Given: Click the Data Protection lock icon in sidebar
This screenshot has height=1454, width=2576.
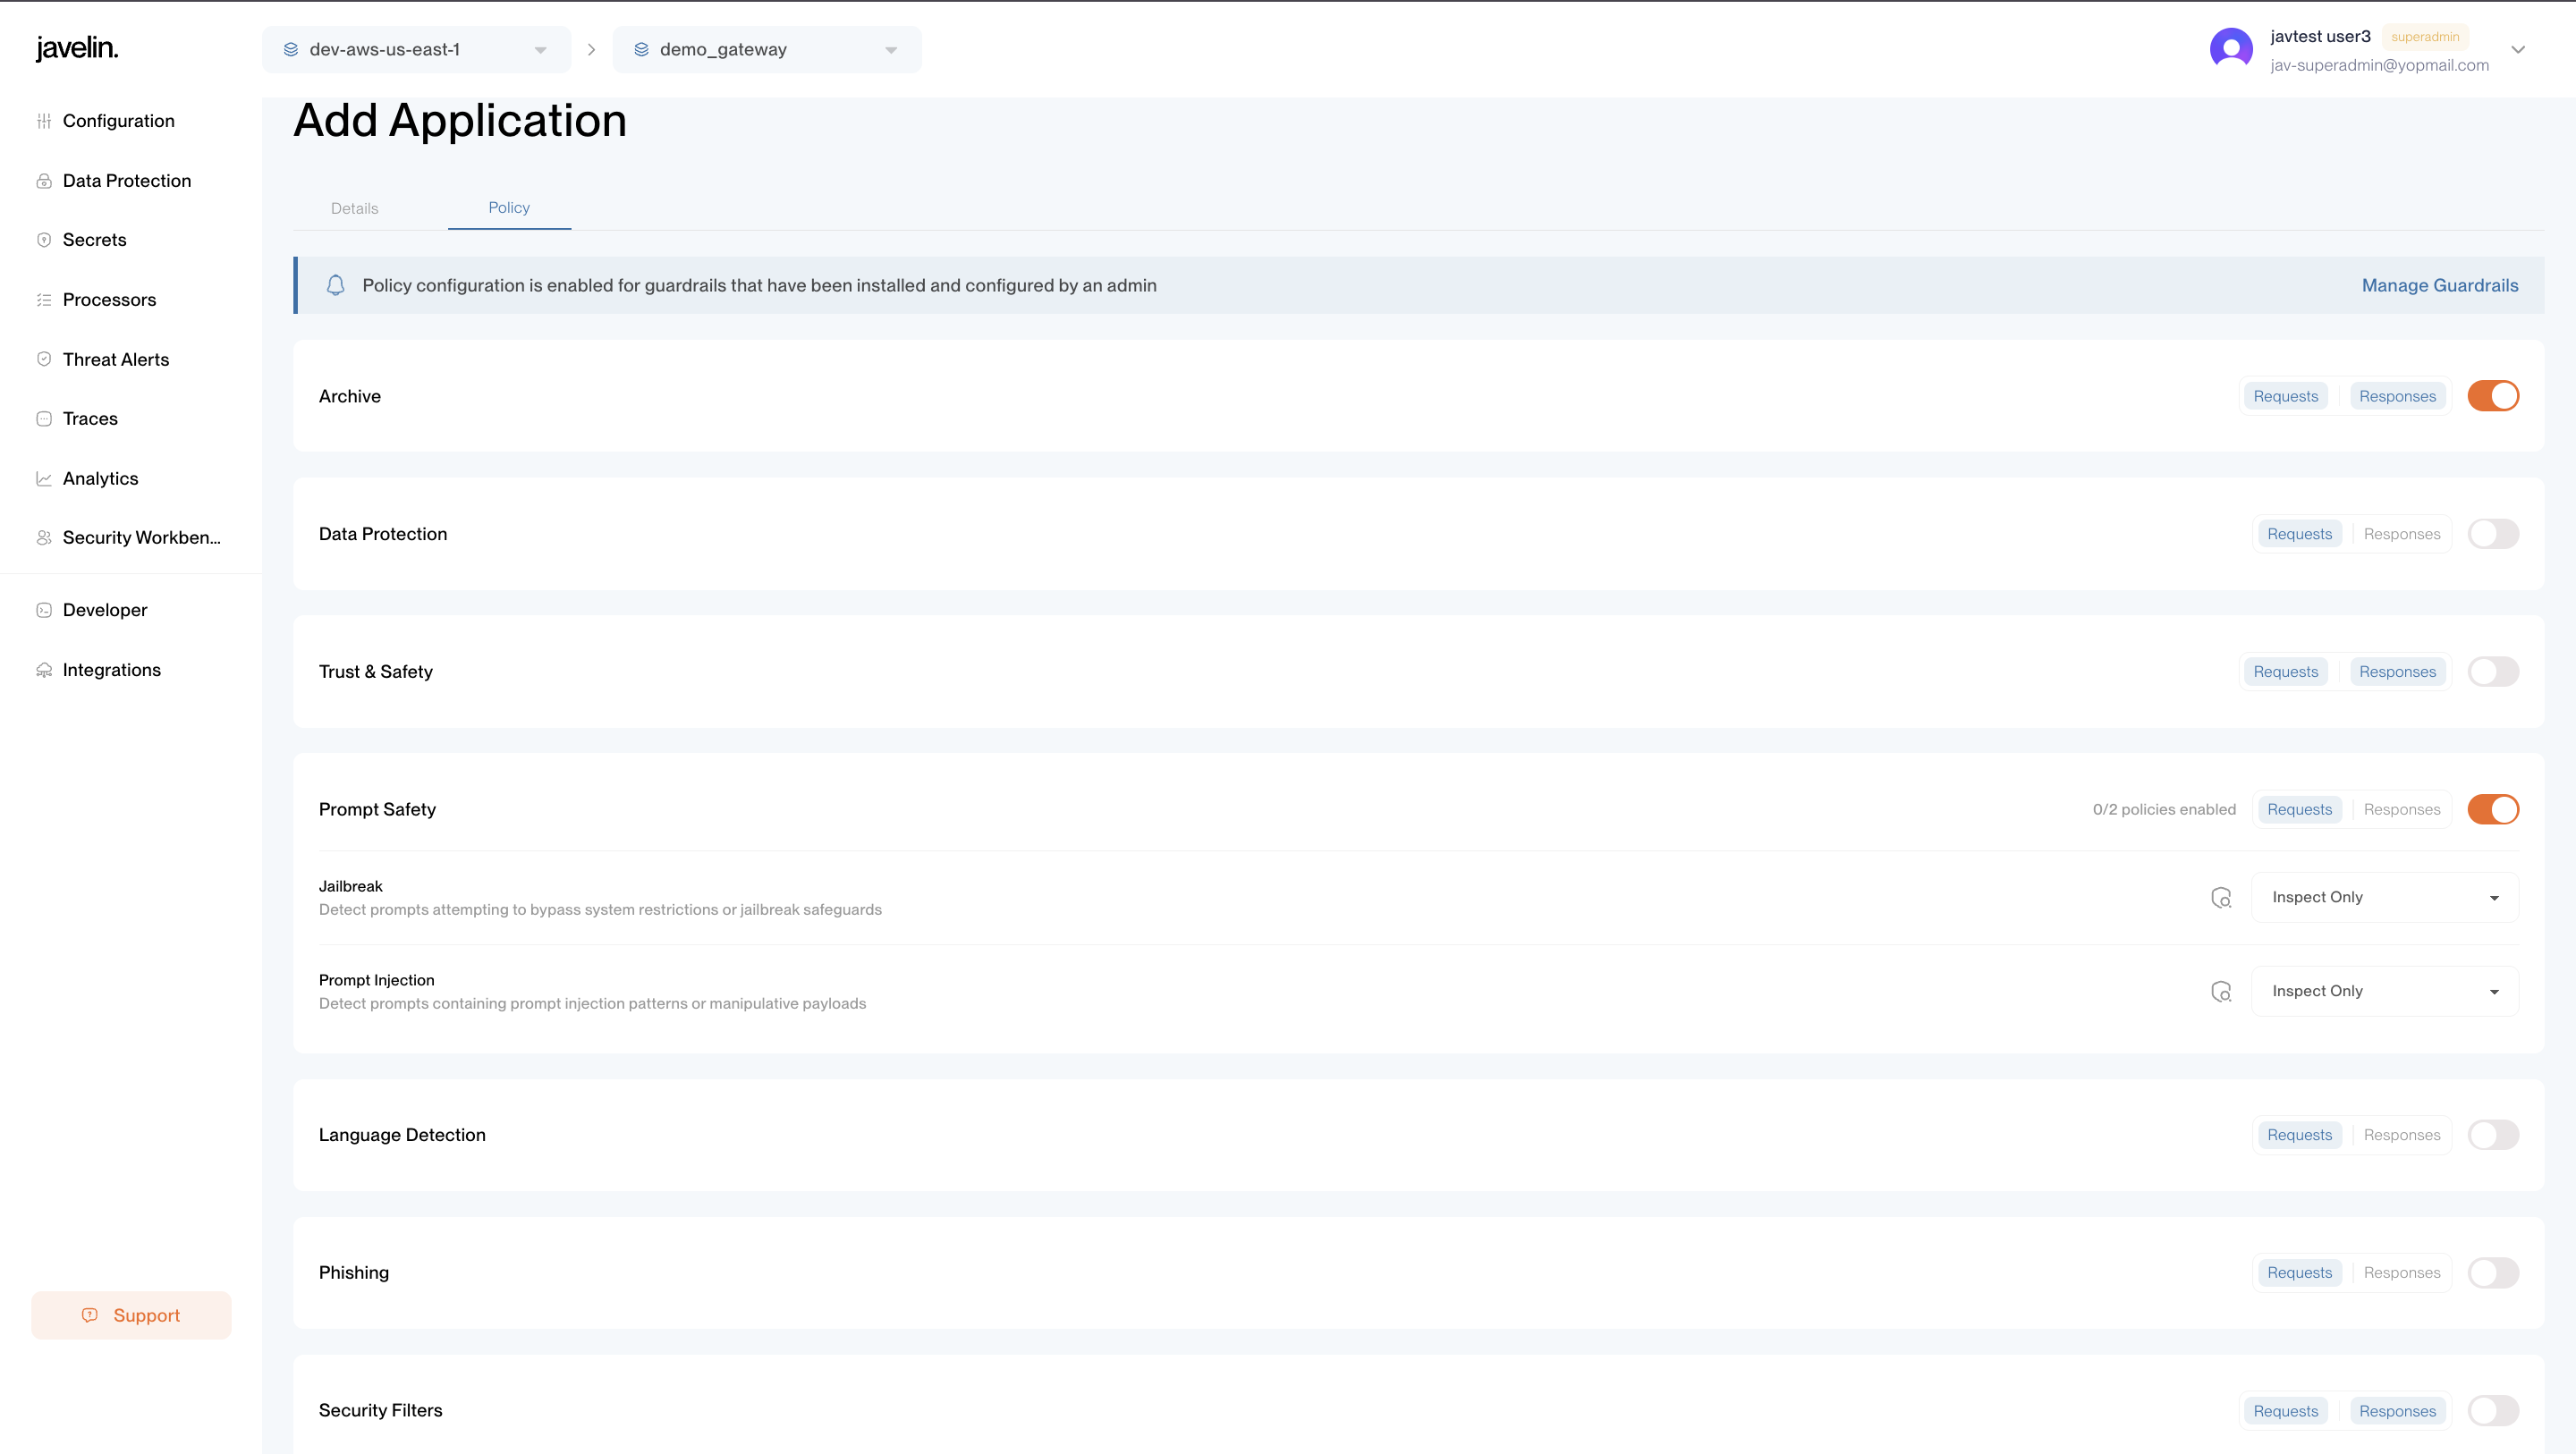Looking at the screenshot, I should 44,181.
